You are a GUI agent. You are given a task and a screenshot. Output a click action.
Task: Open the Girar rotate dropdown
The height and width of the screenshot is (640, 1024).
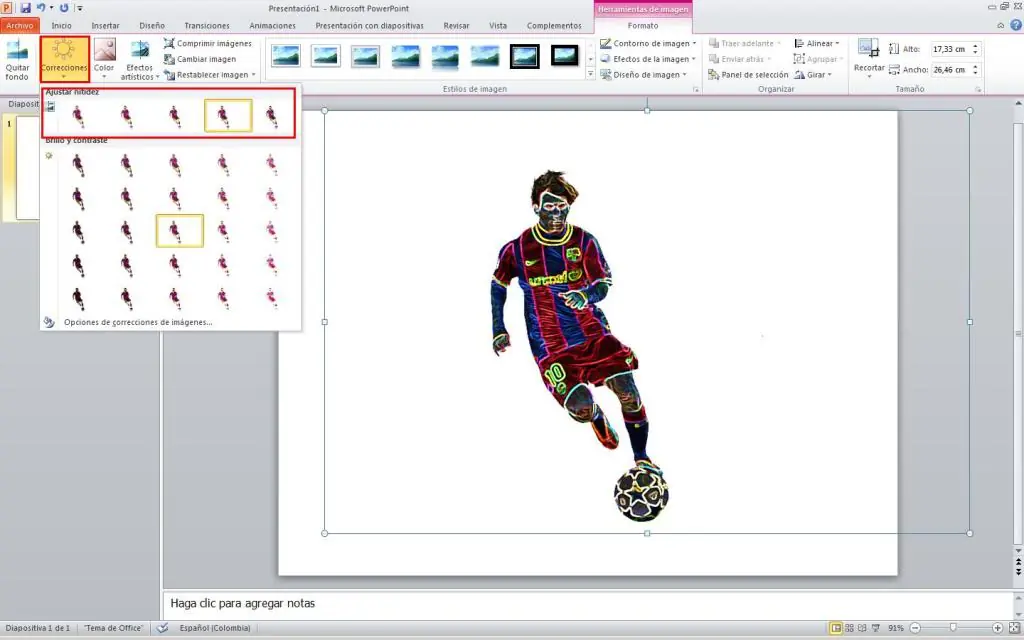pyautogui.click(x=813, y=74)
